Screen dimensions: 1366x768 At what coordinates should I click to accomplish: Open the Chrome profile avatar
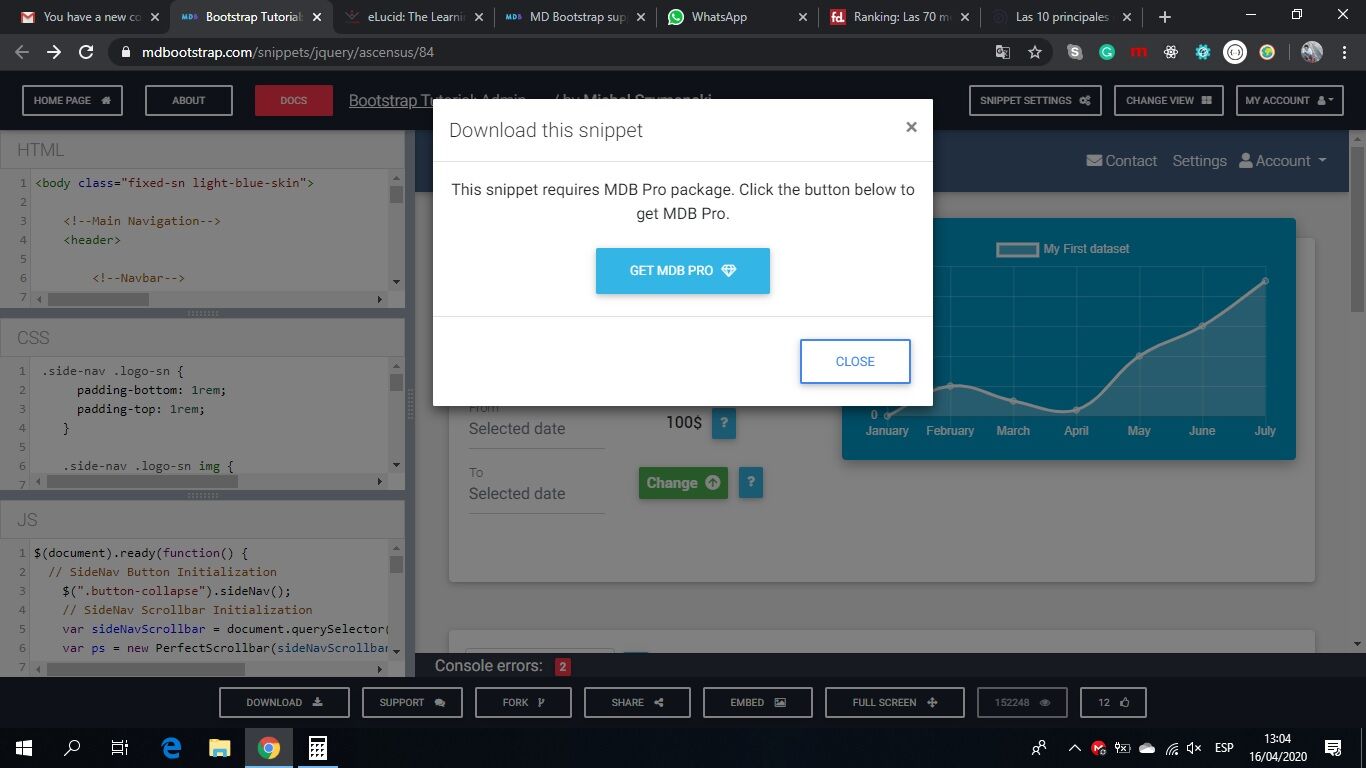1312,52
